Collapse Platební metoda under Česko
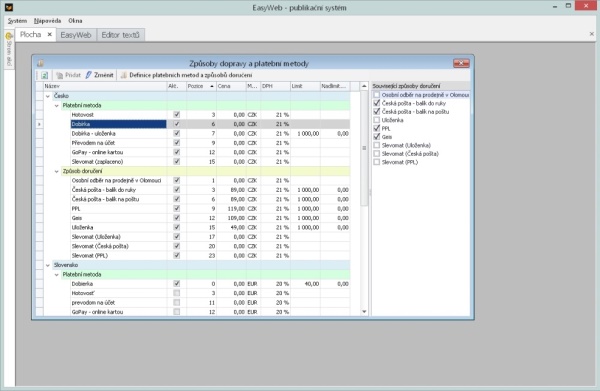 57,106
